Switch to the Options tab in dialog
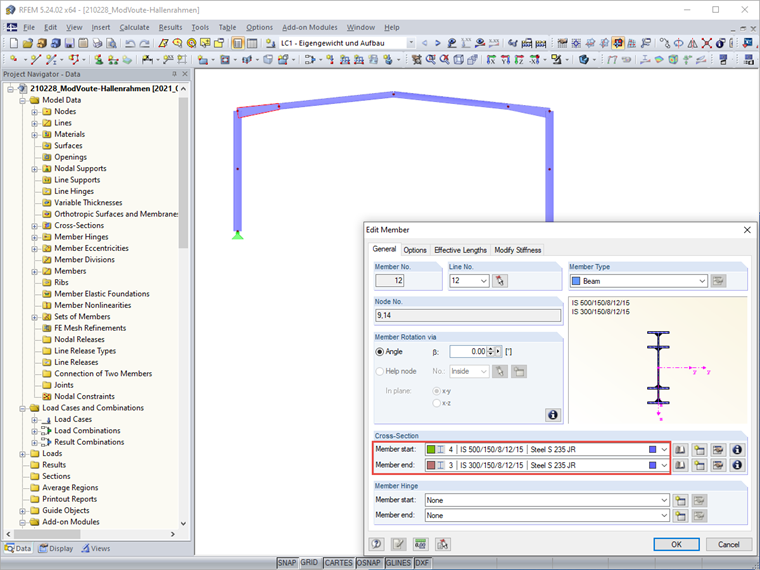Viewport: 760px width, 570px height. 415,250
